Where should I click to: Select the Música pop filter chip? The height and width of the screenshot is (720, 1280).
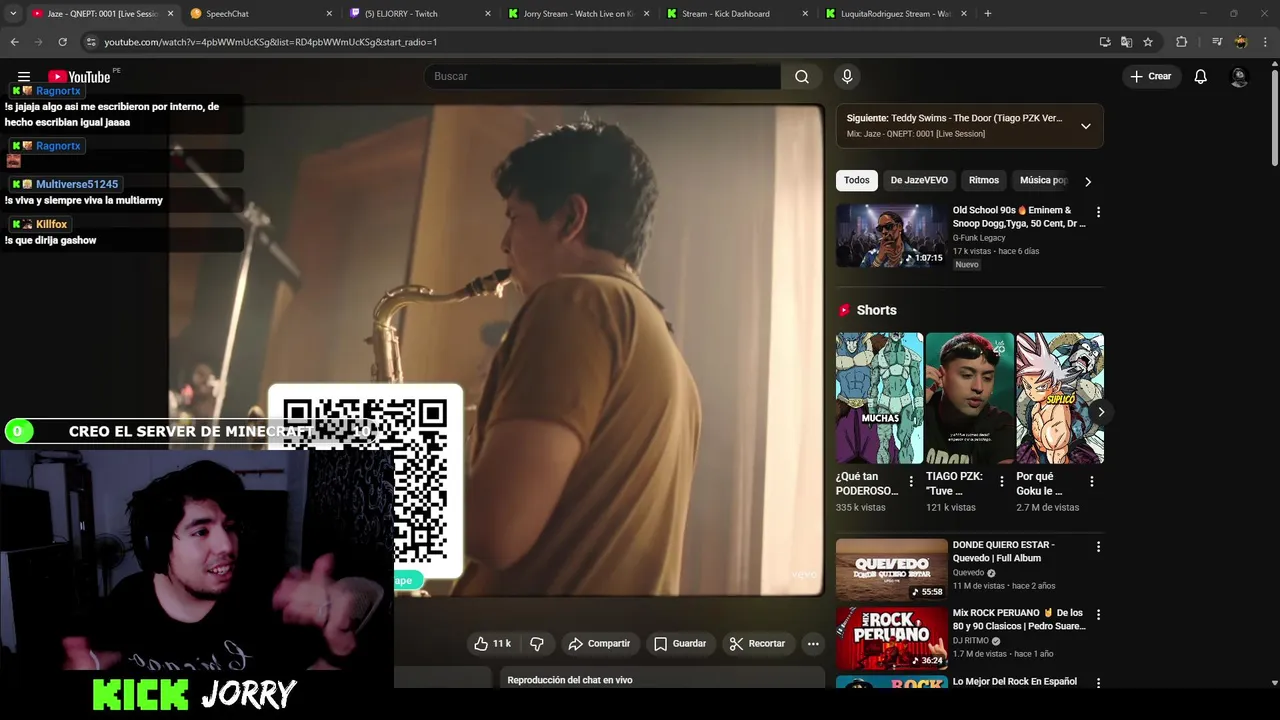coord(1043,181)
